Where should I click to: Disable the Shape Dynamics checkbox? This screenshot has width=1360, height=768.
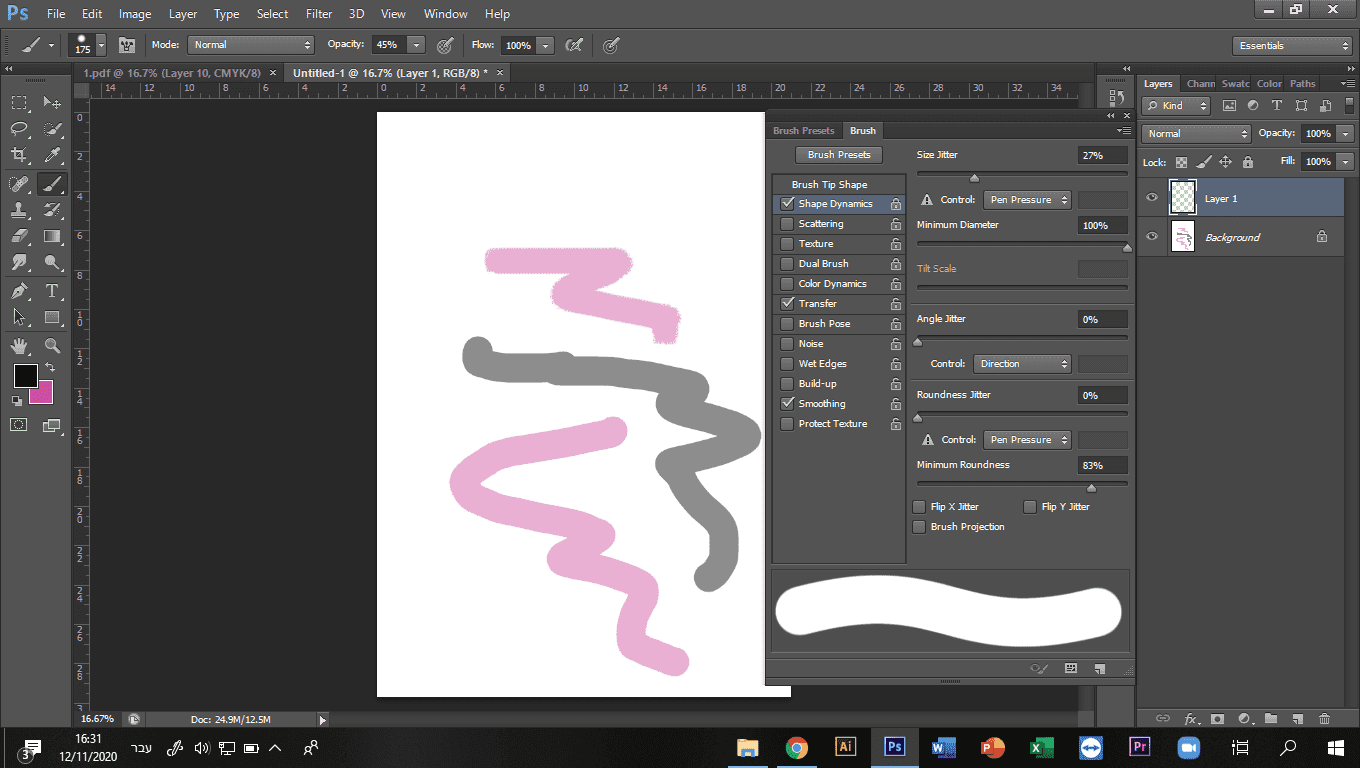[x=787, y=204]
